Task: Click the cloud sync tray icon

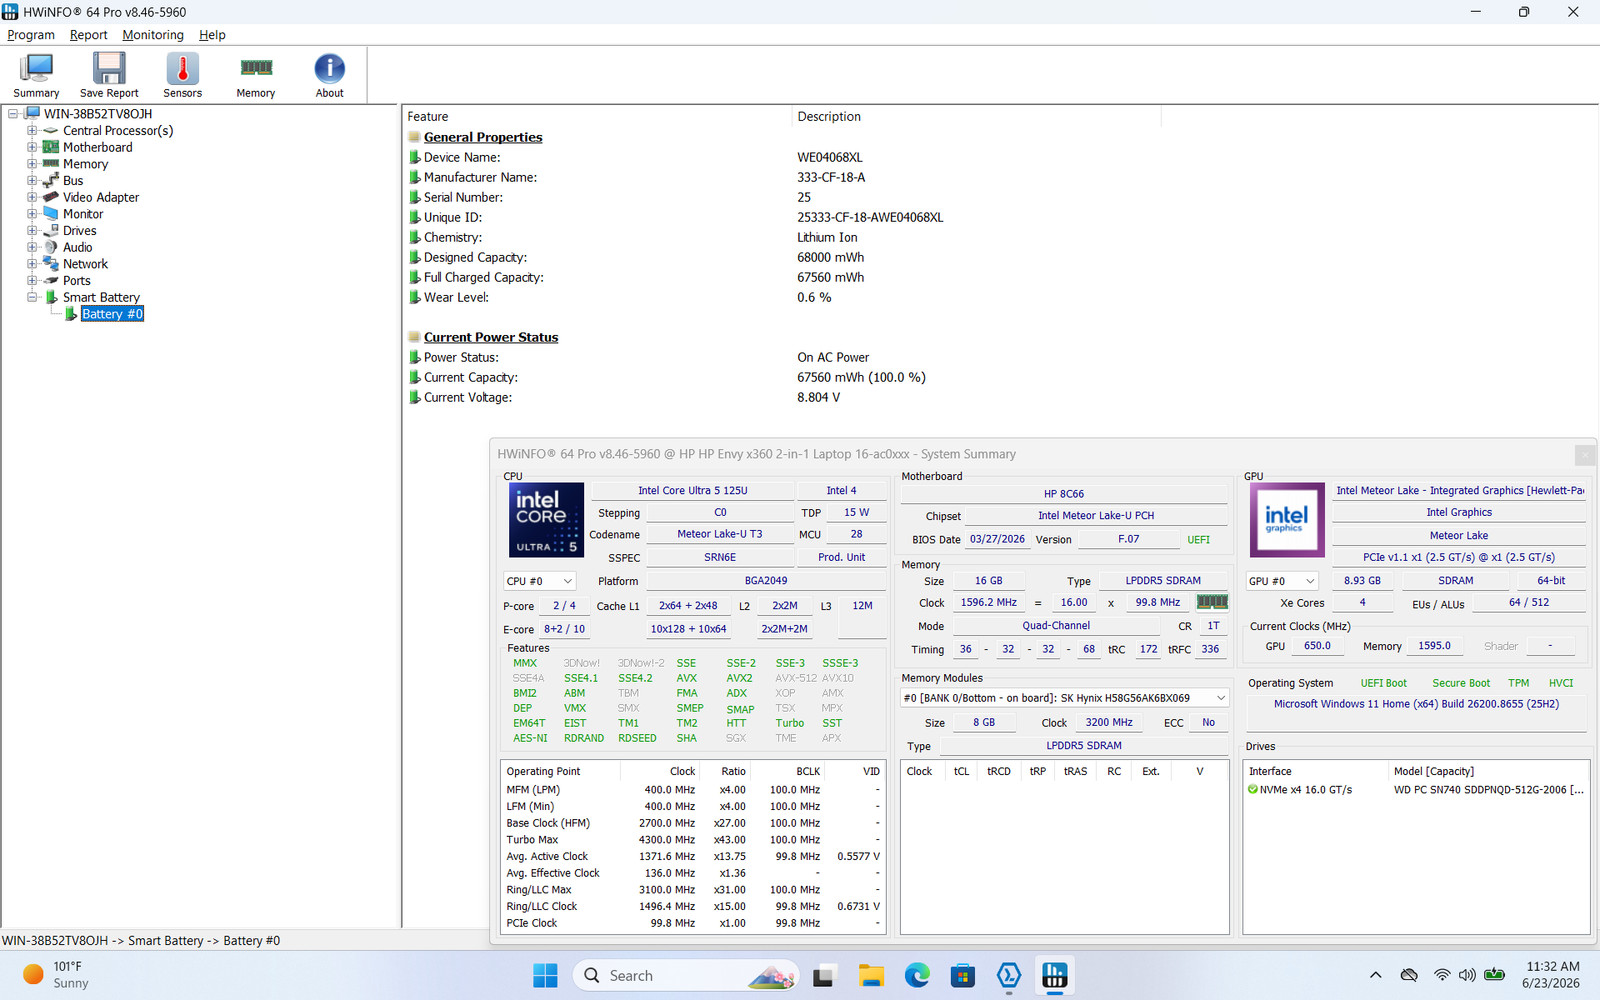Action: point(1409,975)
